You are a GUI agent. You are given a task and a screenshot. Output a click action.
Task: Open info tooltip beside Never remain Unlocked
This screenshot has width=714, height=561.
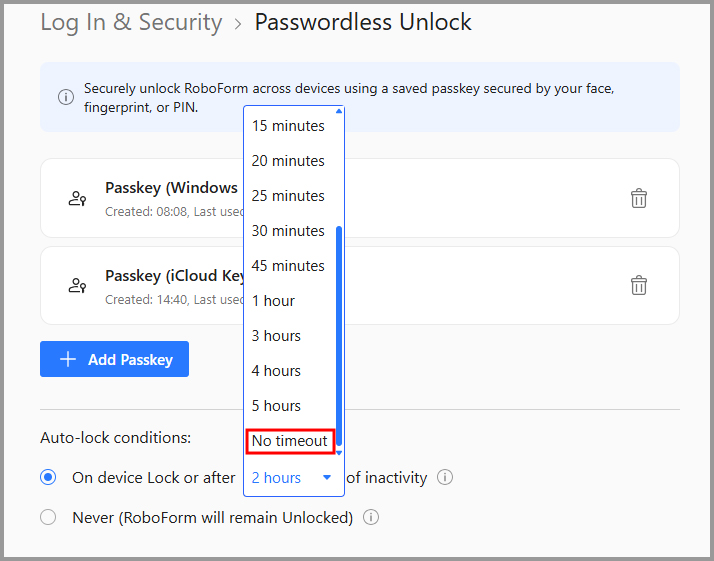[371, 517]
